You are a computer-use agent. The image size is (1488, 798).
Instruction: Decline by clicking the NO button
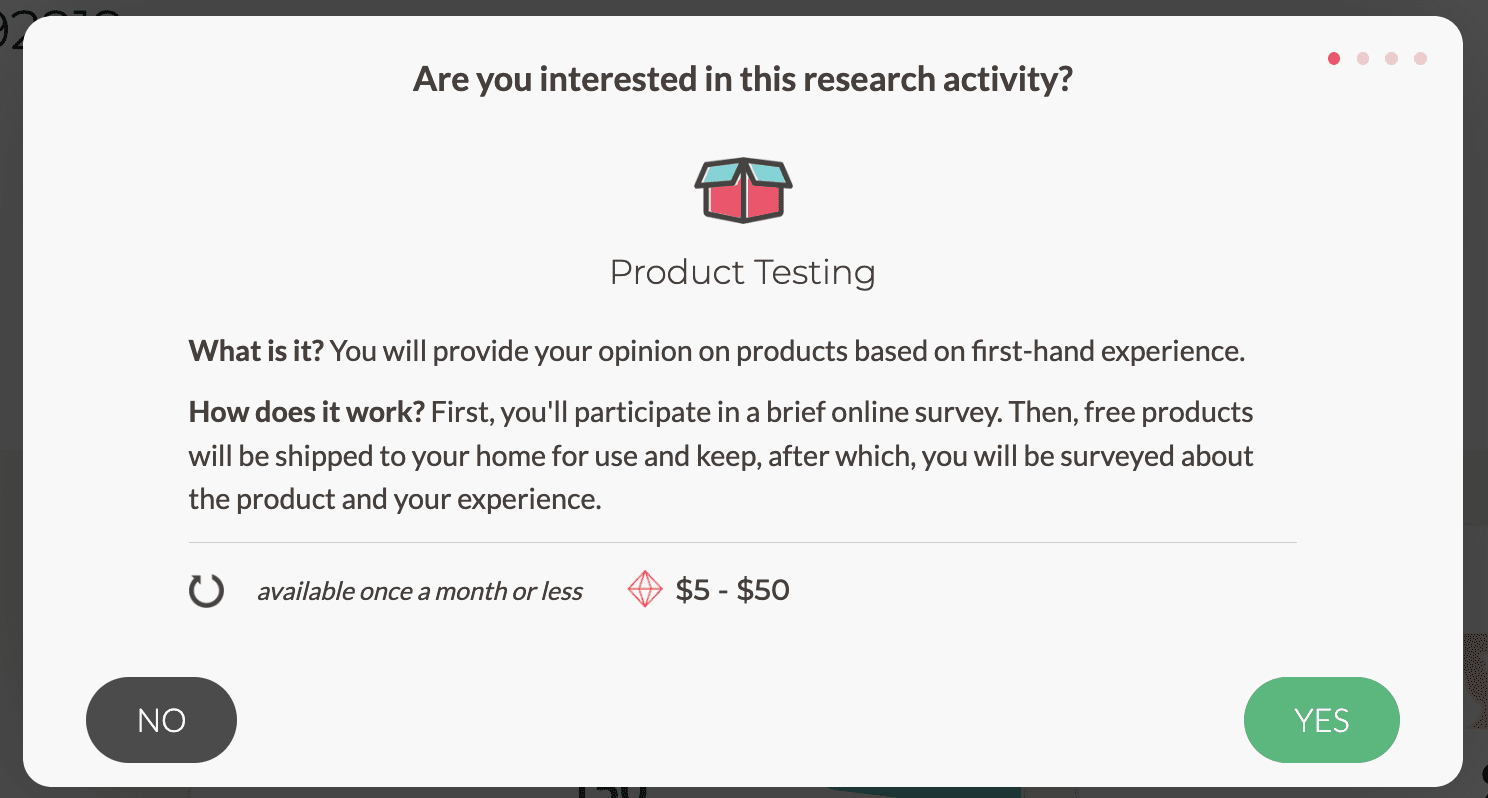[x=161, y=720]
